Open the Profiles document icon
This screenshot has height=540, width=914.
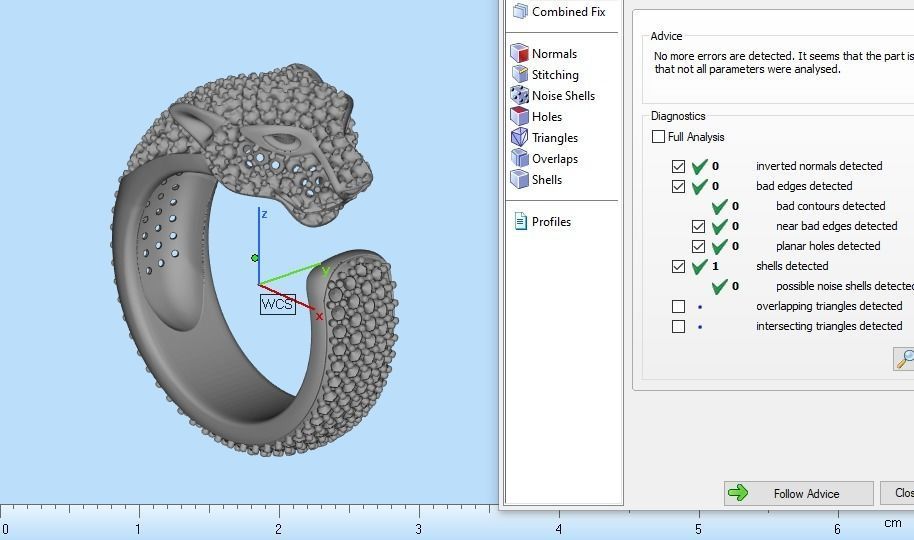point(520,221)
